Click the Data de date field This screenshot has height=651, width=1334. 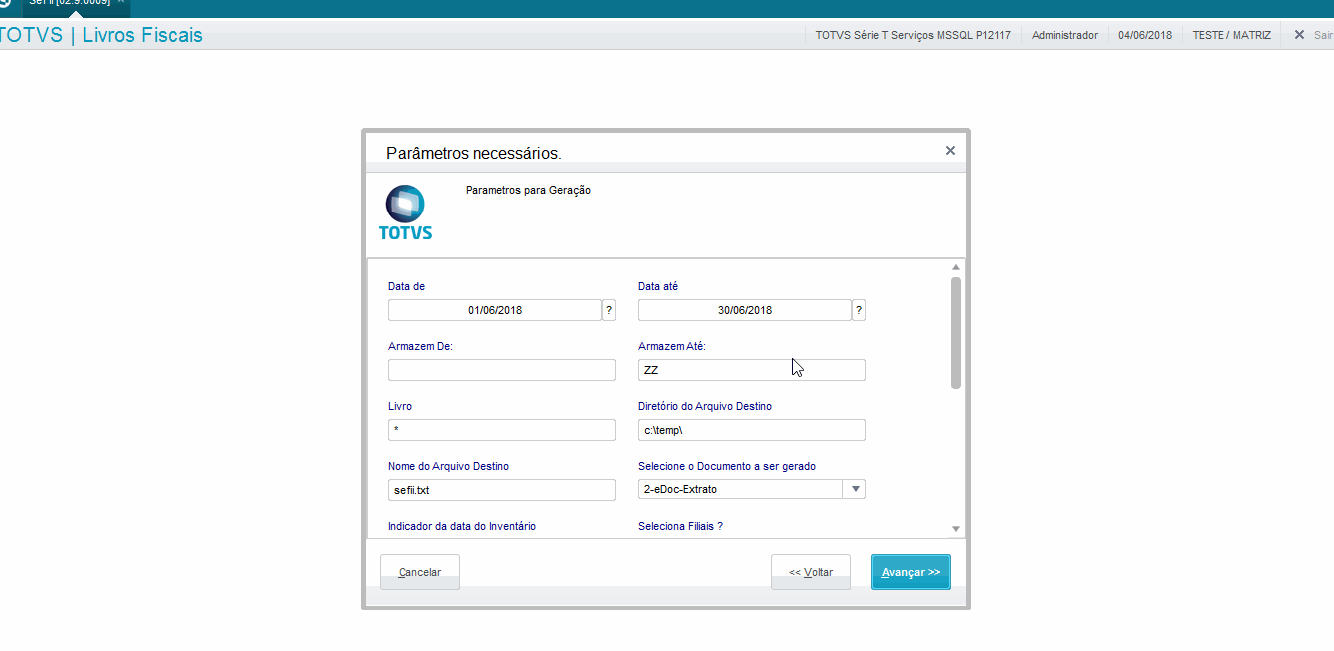coord(494,310)
